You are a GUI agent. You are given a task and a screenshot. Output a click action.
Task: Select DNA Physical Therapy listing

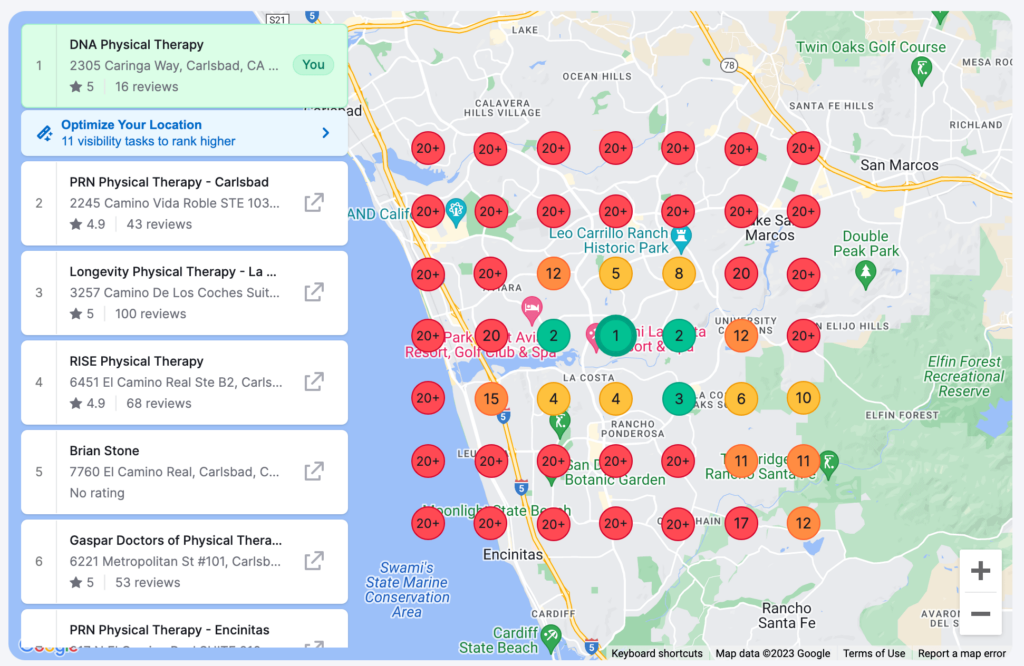click(184, 66)
